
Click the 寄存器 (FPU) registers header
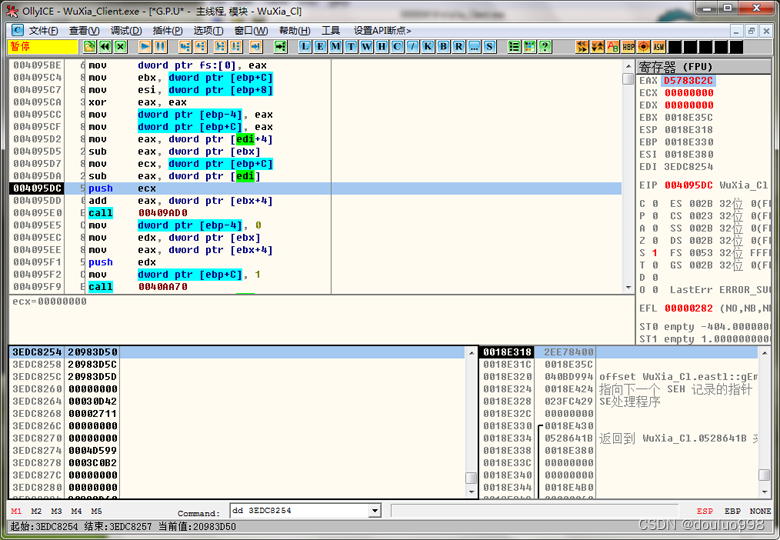pos(703,67)
